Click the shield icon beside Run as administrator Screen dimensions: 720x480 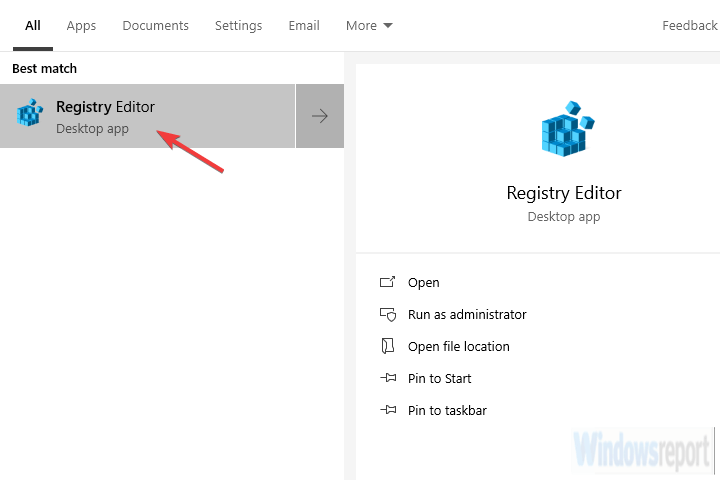click(388, 315)
